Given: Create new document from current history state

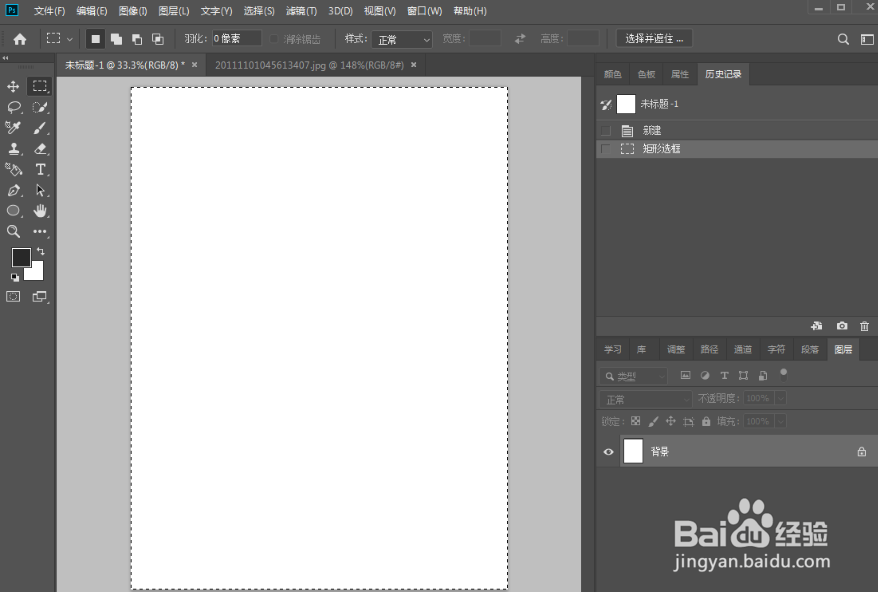Looking at the screenshot, I should (816, 326).
